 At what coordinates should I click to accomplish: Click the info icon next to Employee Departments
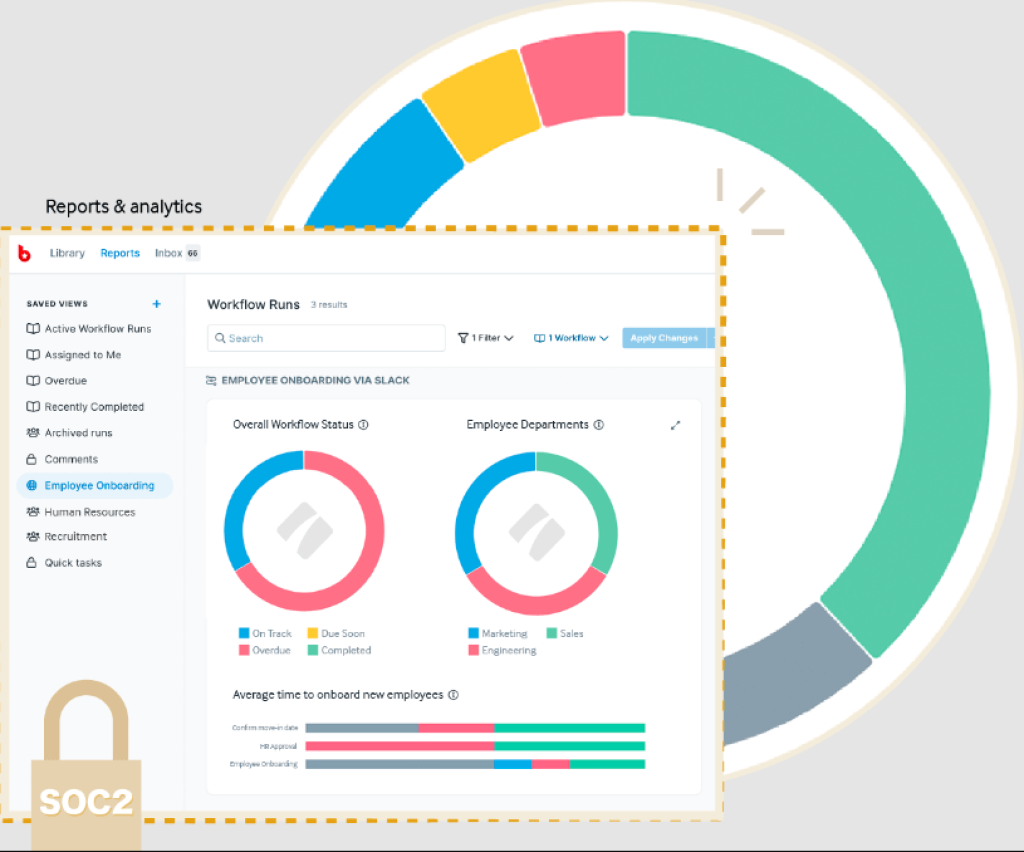598,424
